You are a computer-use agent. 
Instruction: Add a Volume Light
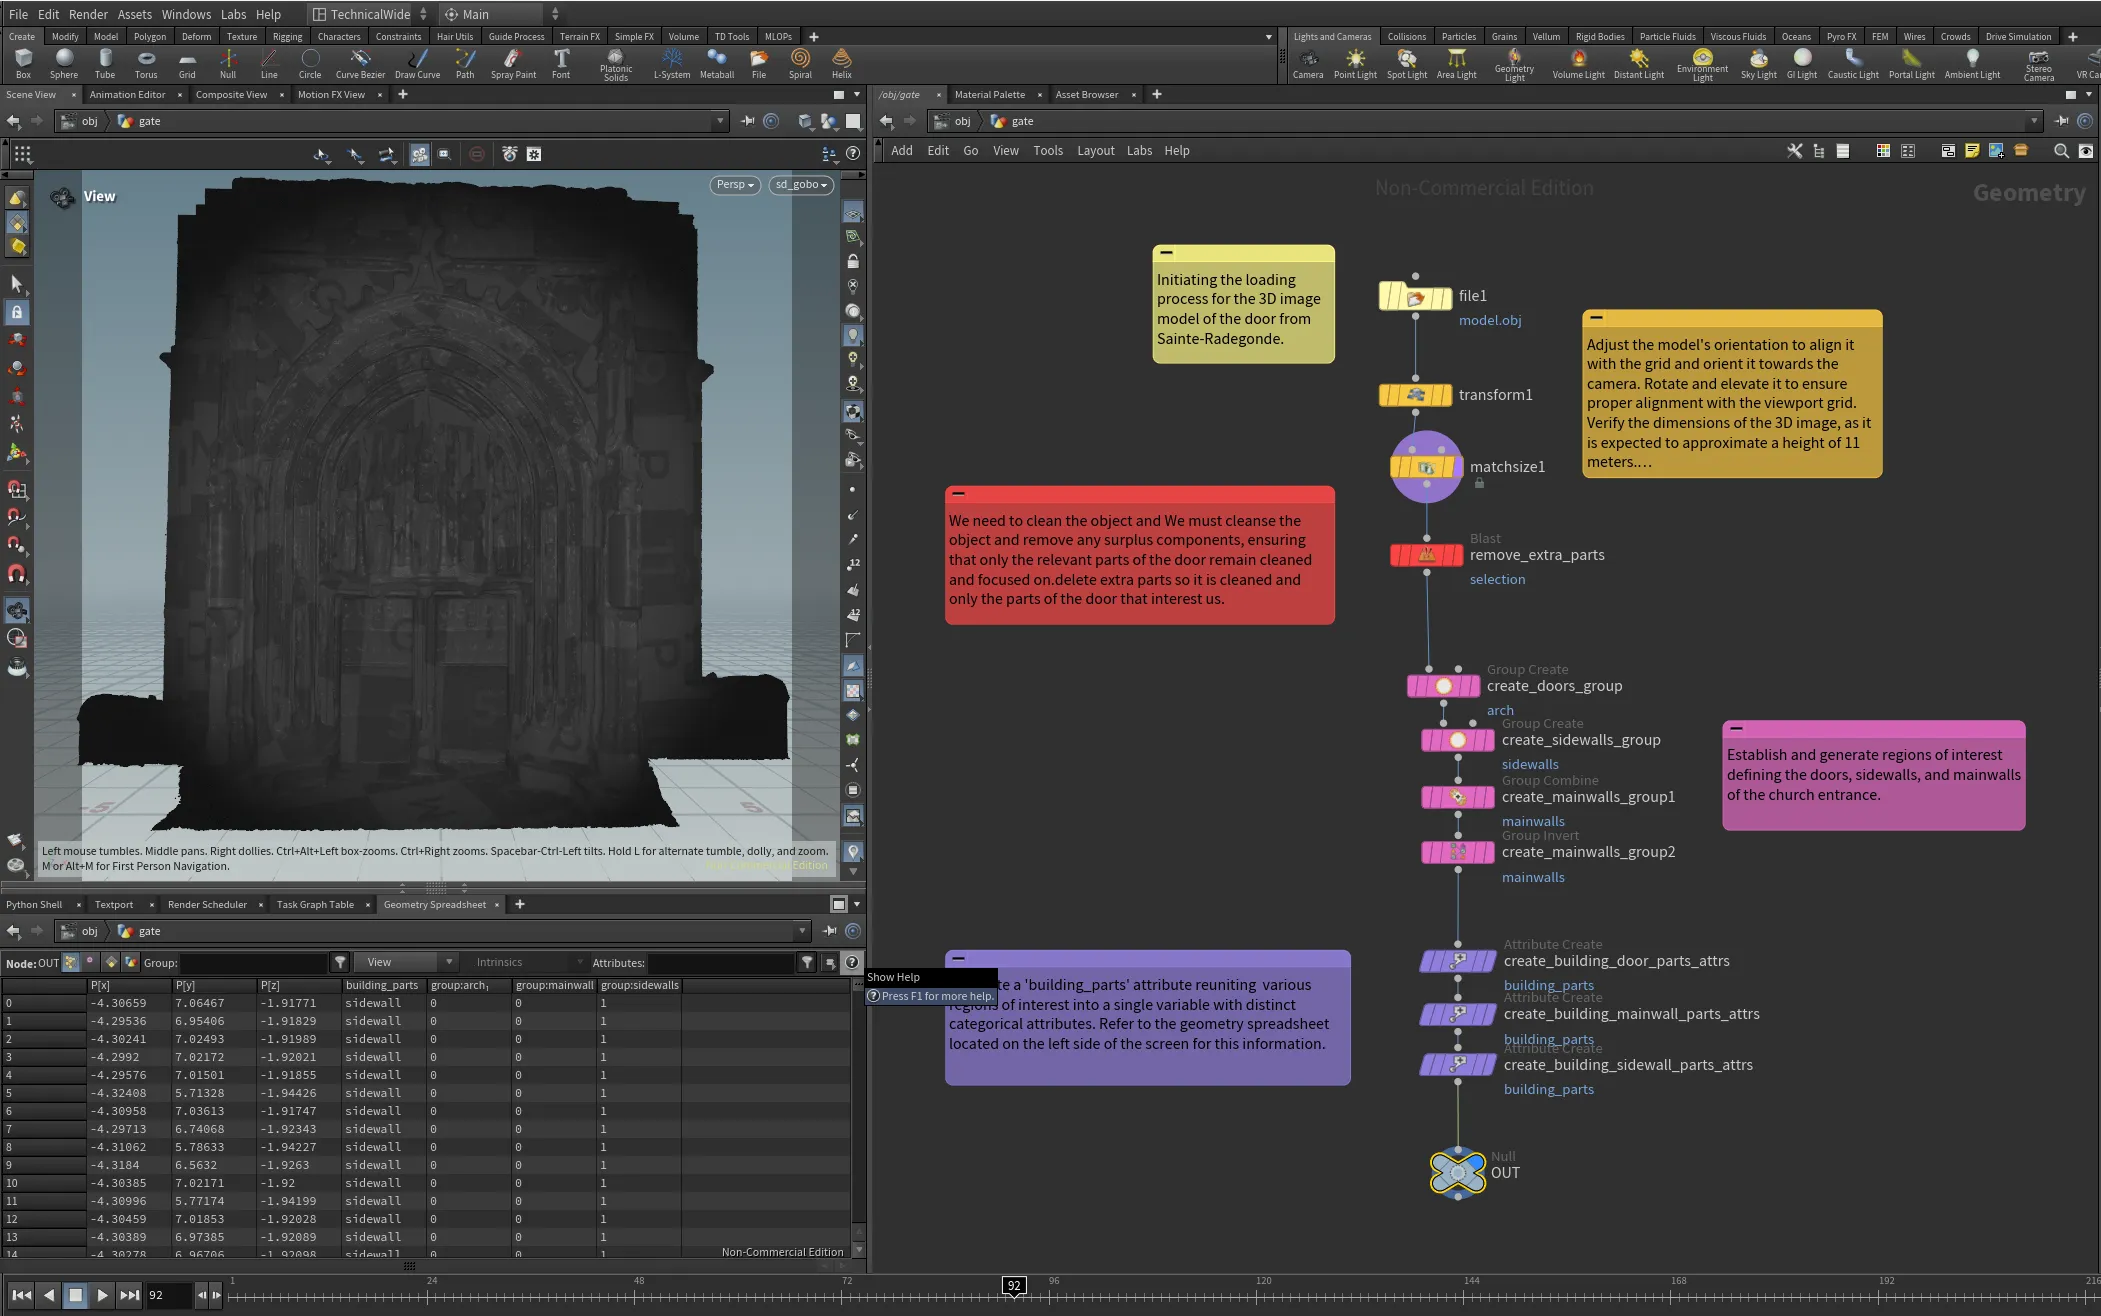tap(1578, 63)
